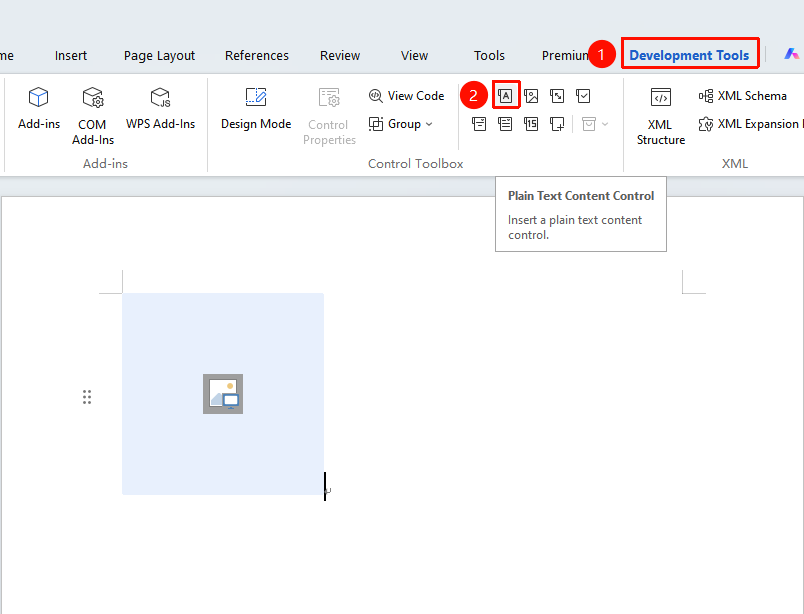This screenshot has height=614, width=804.
Task: Click the "Control Toolbox" group label
Action: tap(415, 164)
